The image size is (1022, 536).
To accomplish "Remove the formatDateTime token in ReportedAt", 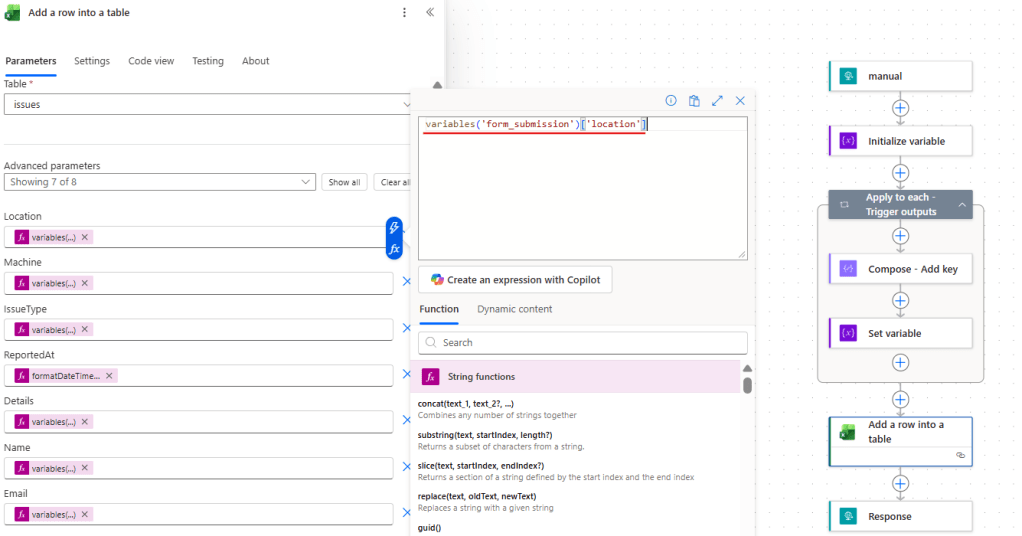I will [109, 376].
